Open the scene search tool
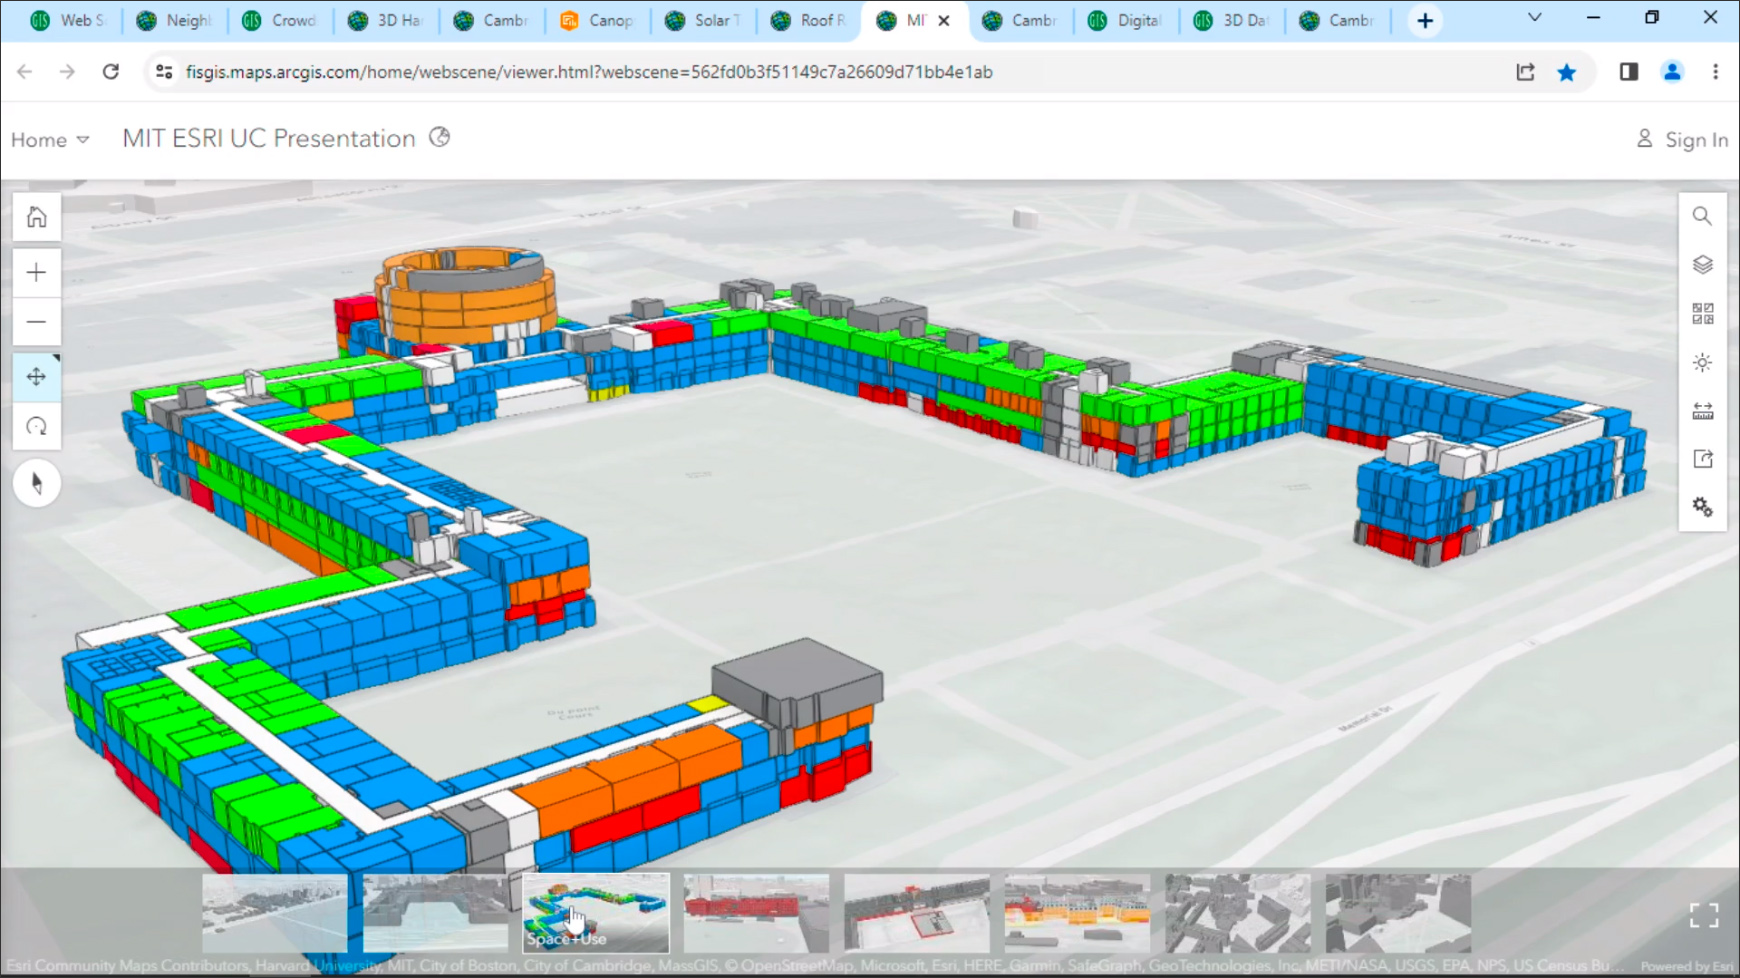Viewport: 1740px width, 978px height. point(1702,216)
